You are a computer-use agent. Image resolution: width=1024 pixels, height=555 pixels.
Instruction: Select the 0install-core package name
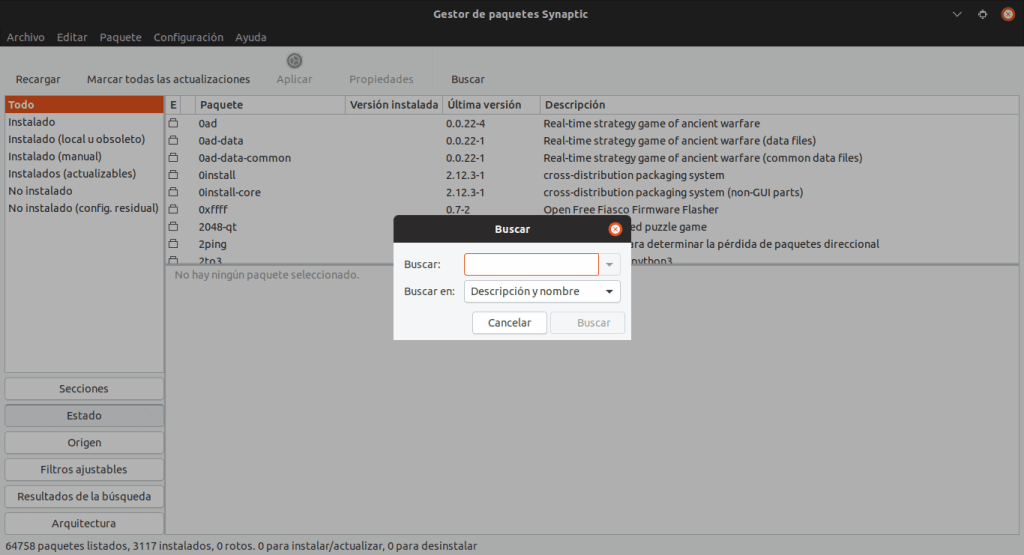click(229, 193)
